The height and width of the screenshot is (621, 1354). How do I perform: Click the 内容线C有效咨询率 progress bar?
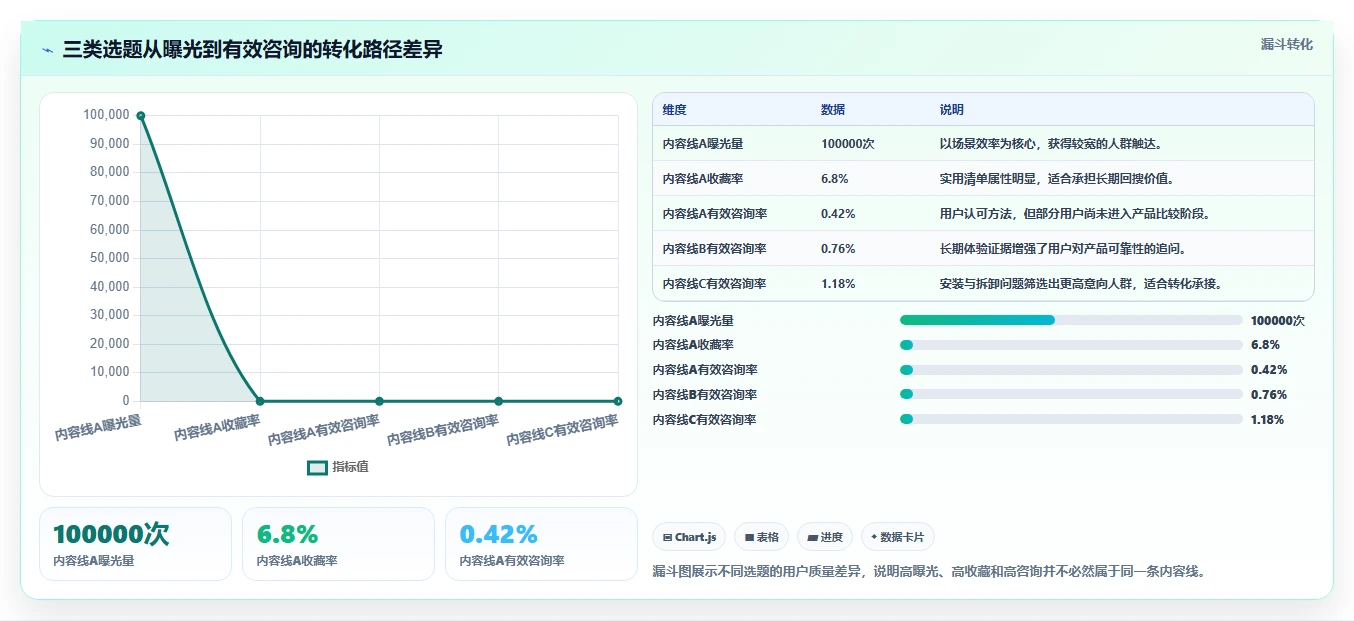(x=1071, y=420)
